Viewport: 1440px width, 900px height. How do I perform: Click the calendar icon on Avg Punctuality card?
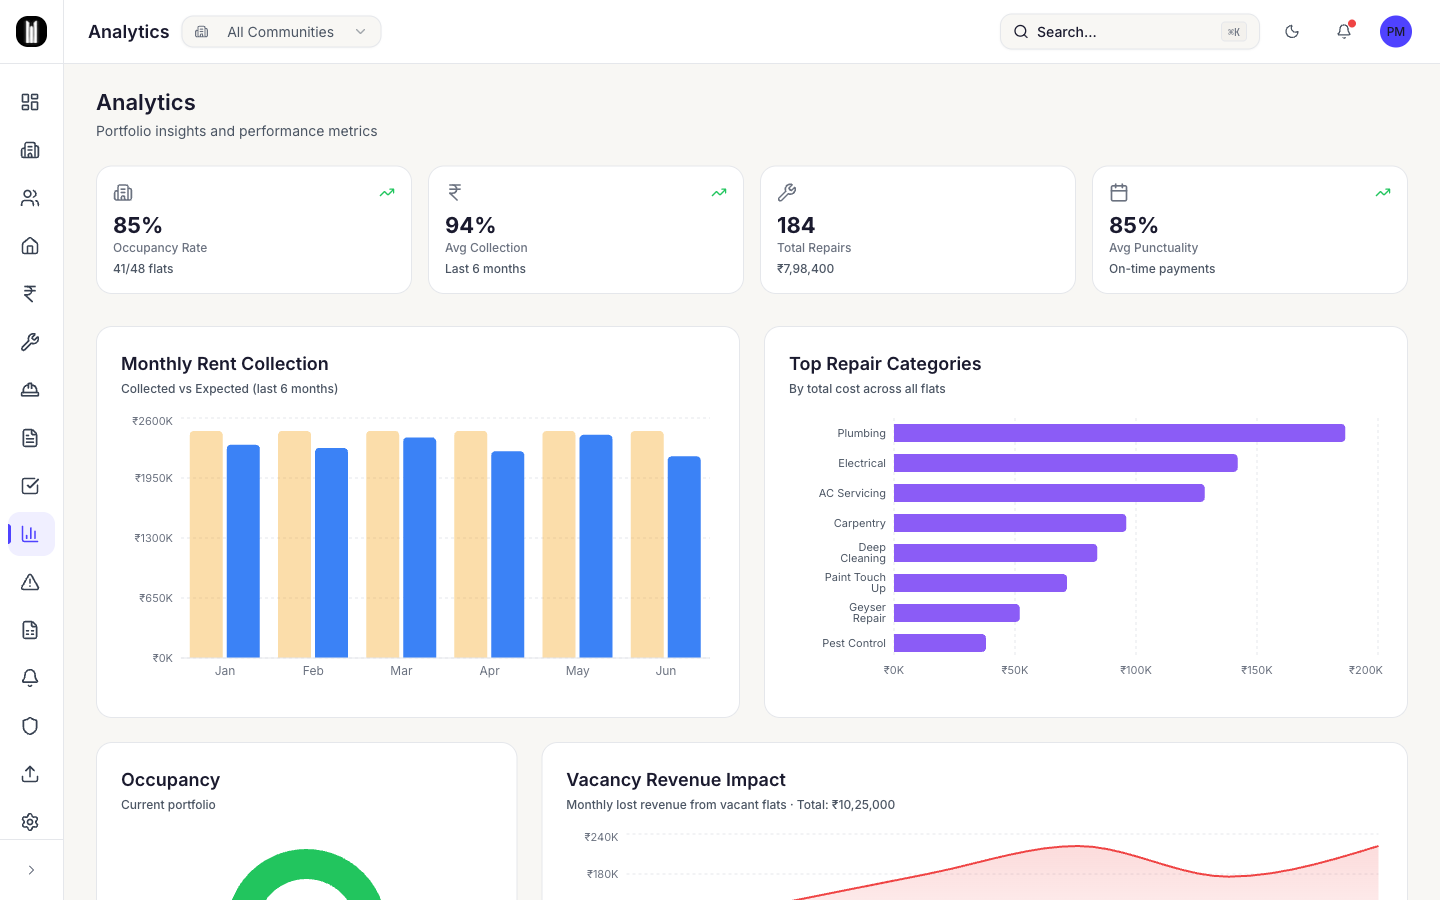(1119, 192)
